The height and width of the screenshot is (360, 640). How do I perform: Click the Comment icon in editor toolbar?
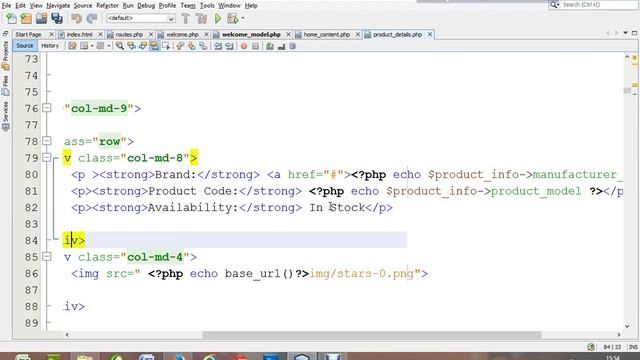point(270,46)
